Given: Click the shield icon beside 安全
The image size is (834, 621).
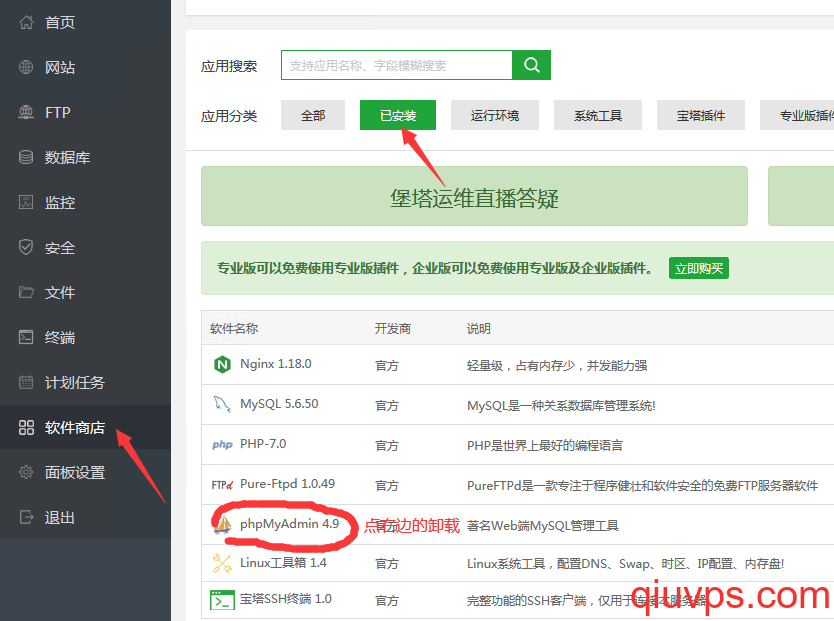Looking at the screenshot, I should pyautogui.click(x=26, y=247).
